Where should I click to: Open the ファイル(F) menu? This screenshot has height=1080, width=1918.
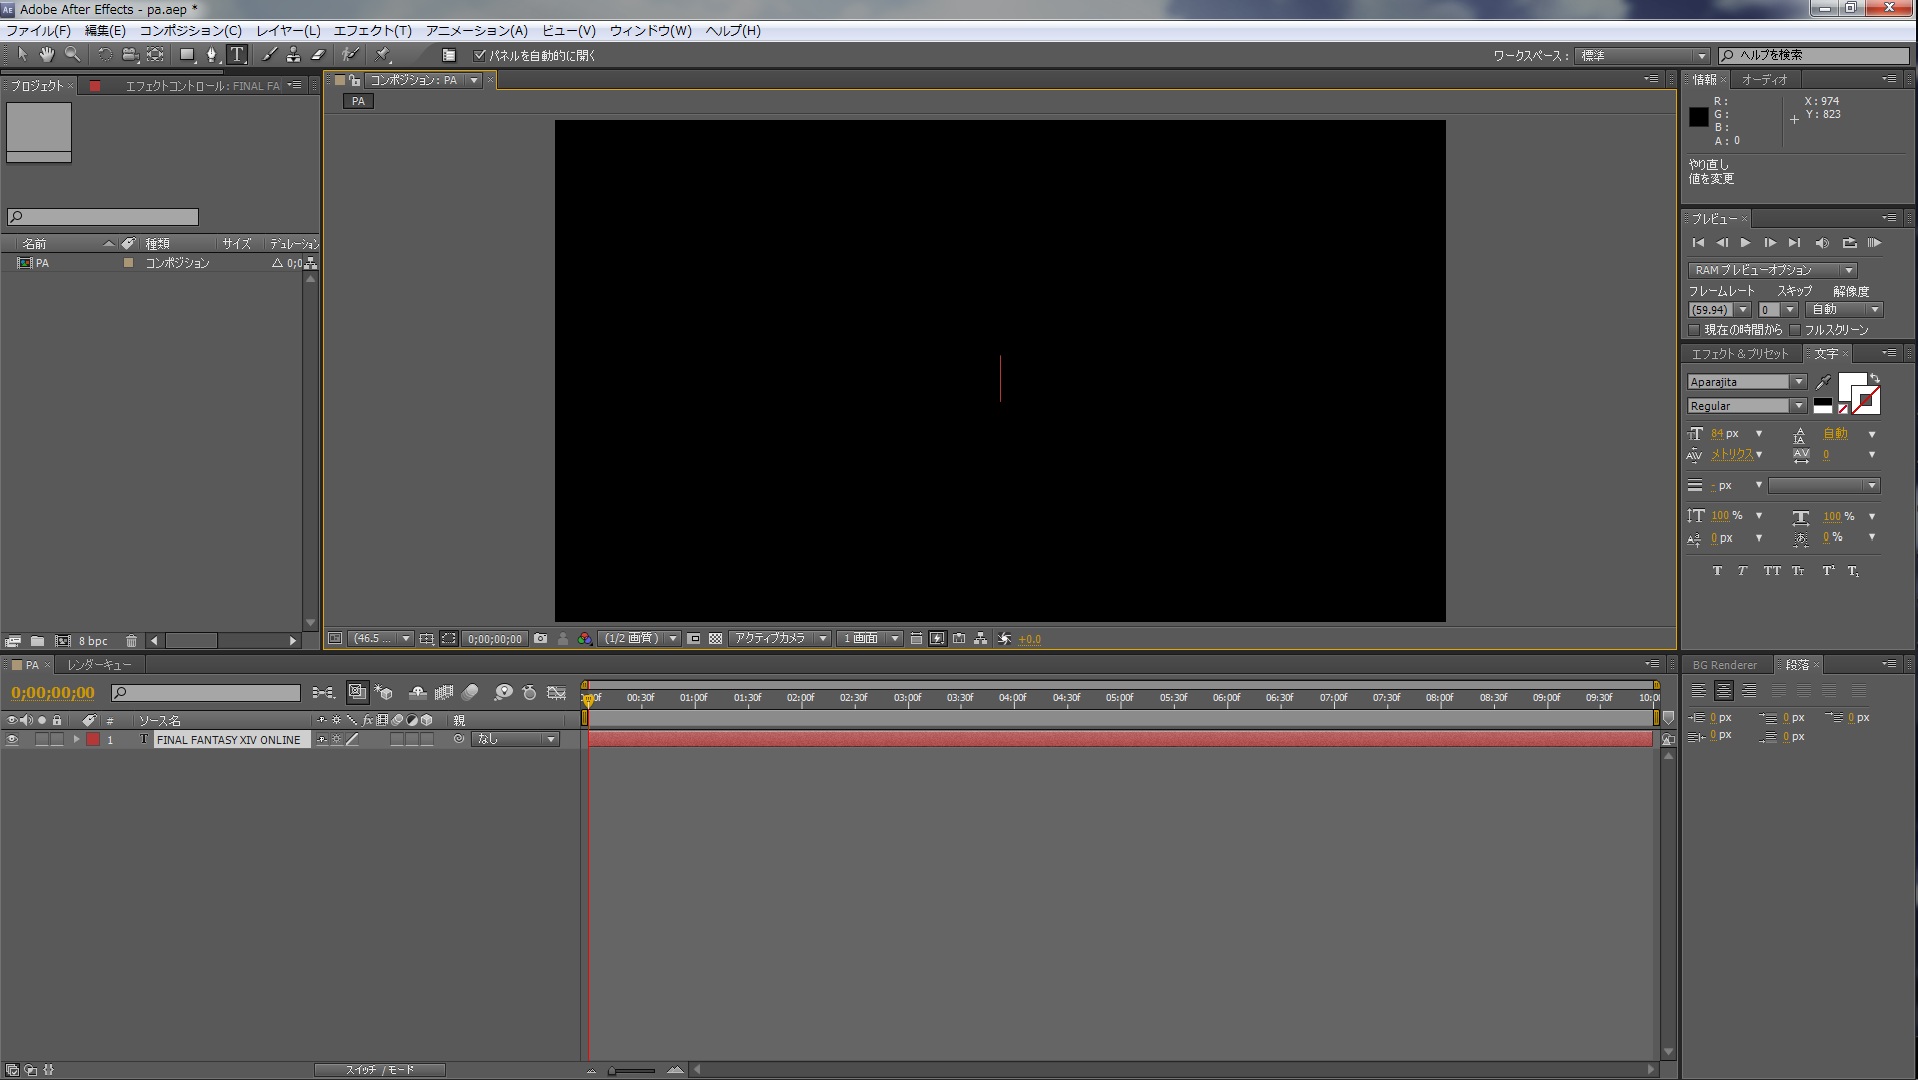pos(38,31)
